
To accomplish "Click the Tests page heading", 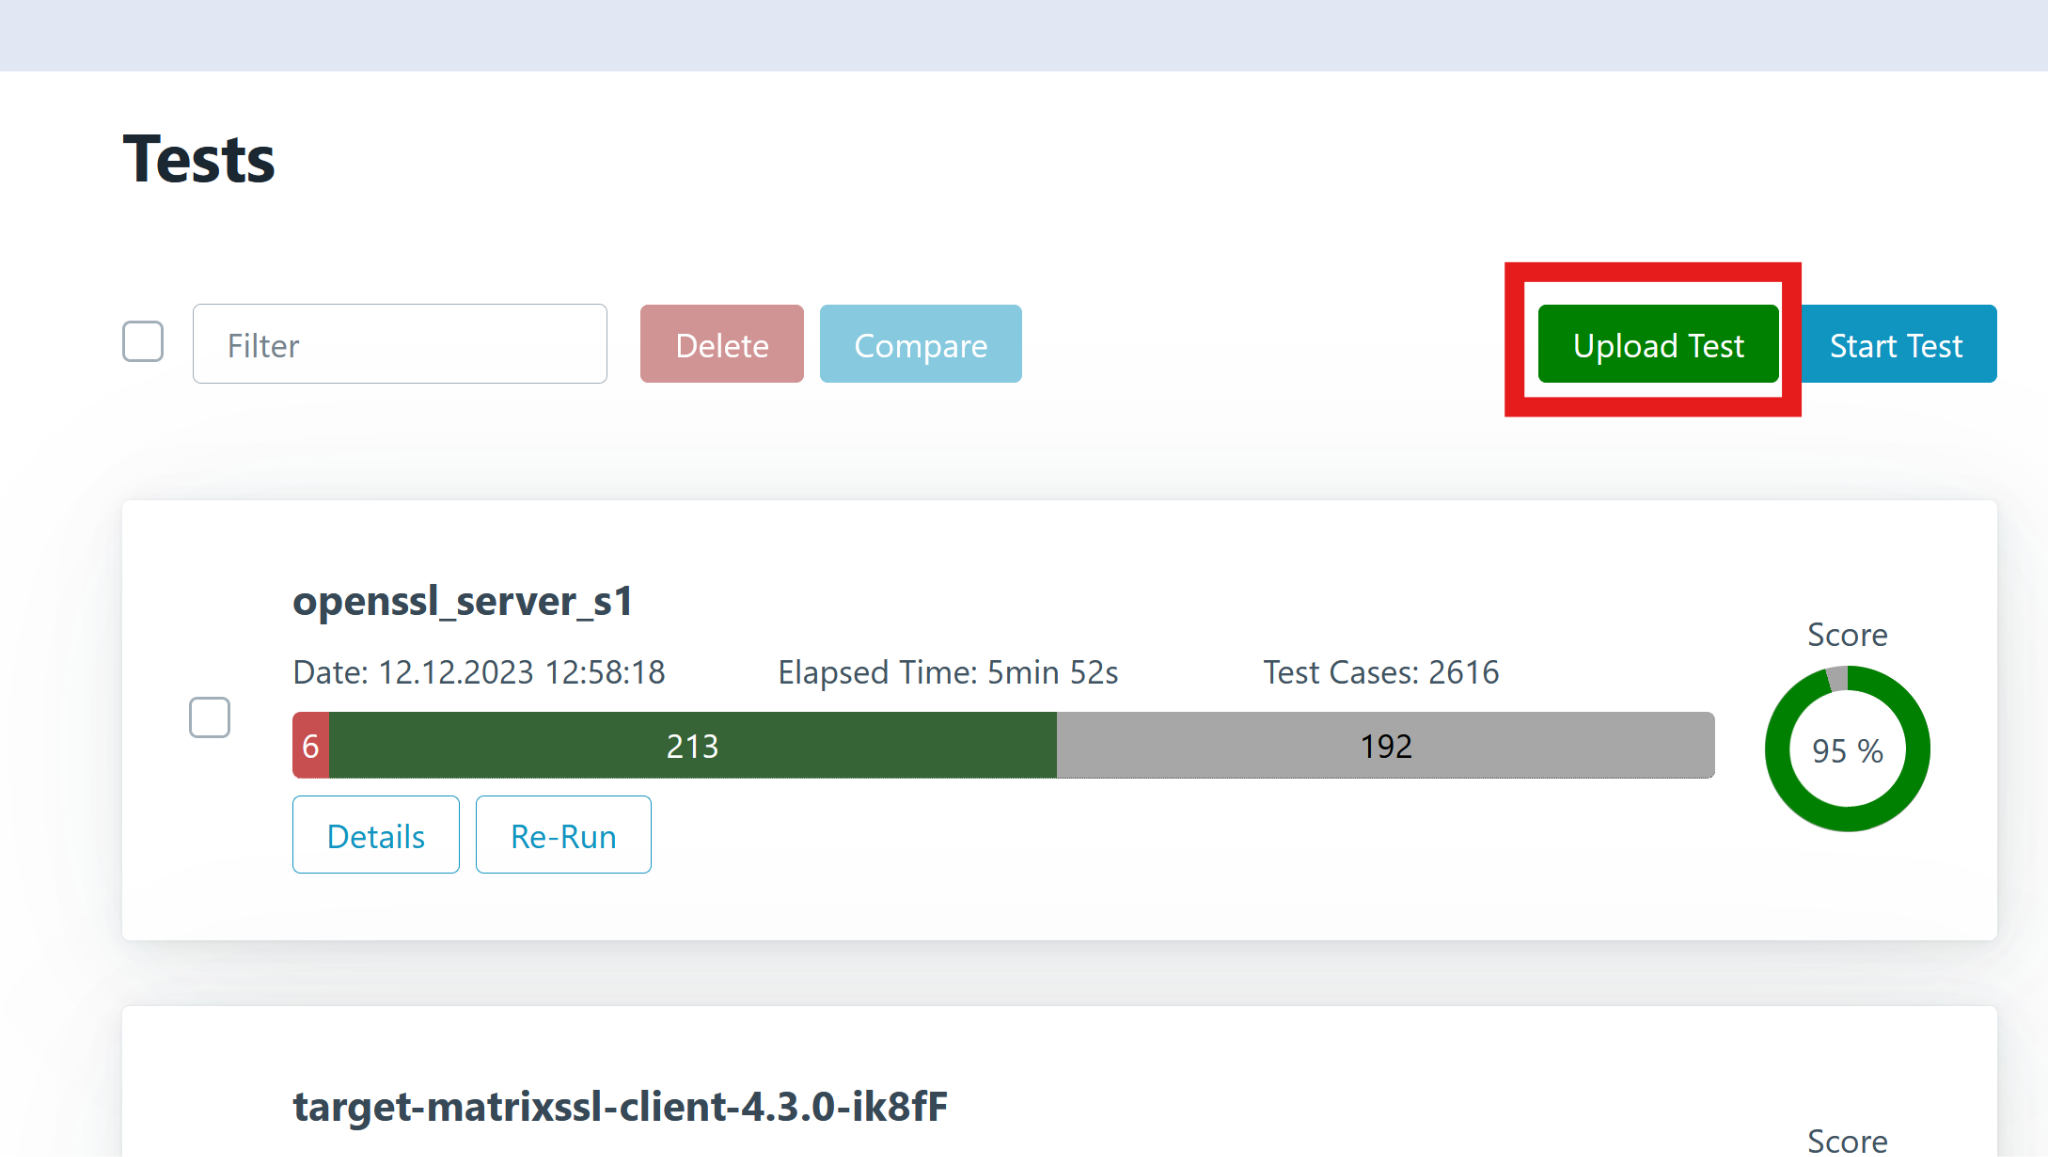I will pyautogui.click(x=199, y=159).
